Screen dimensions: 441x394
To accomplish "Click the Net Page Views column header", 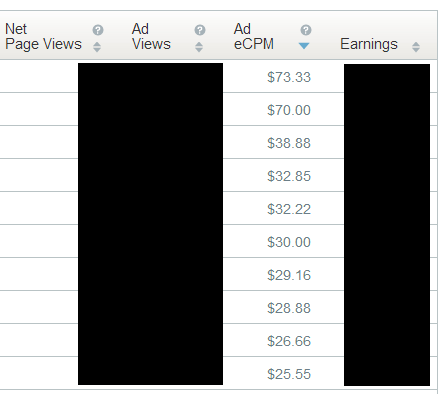I will click(x=43, y=37).
